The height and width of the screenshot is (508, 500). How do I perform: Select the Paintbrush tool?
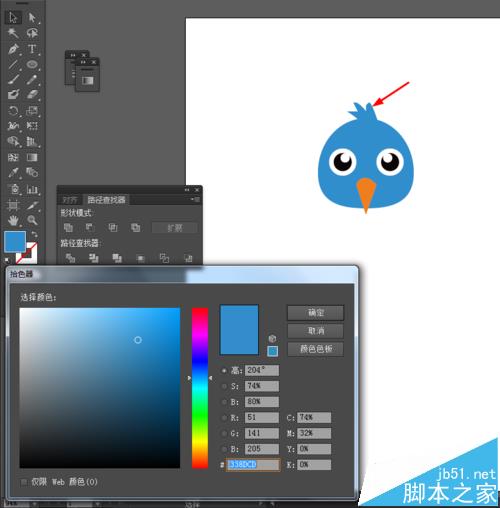(x=13, y=80)
